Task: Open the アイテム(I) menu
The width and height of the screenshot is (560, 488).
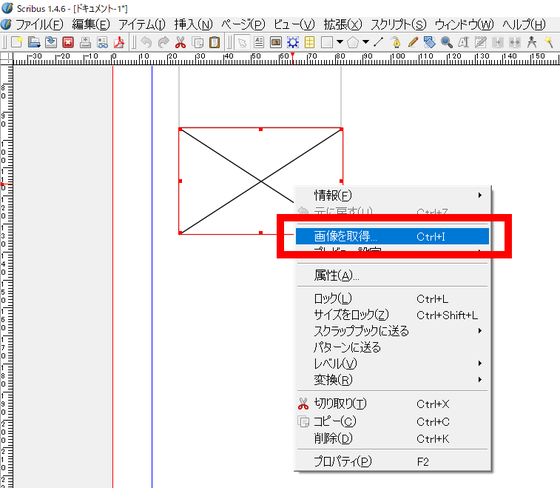Action: coord(142,25)
